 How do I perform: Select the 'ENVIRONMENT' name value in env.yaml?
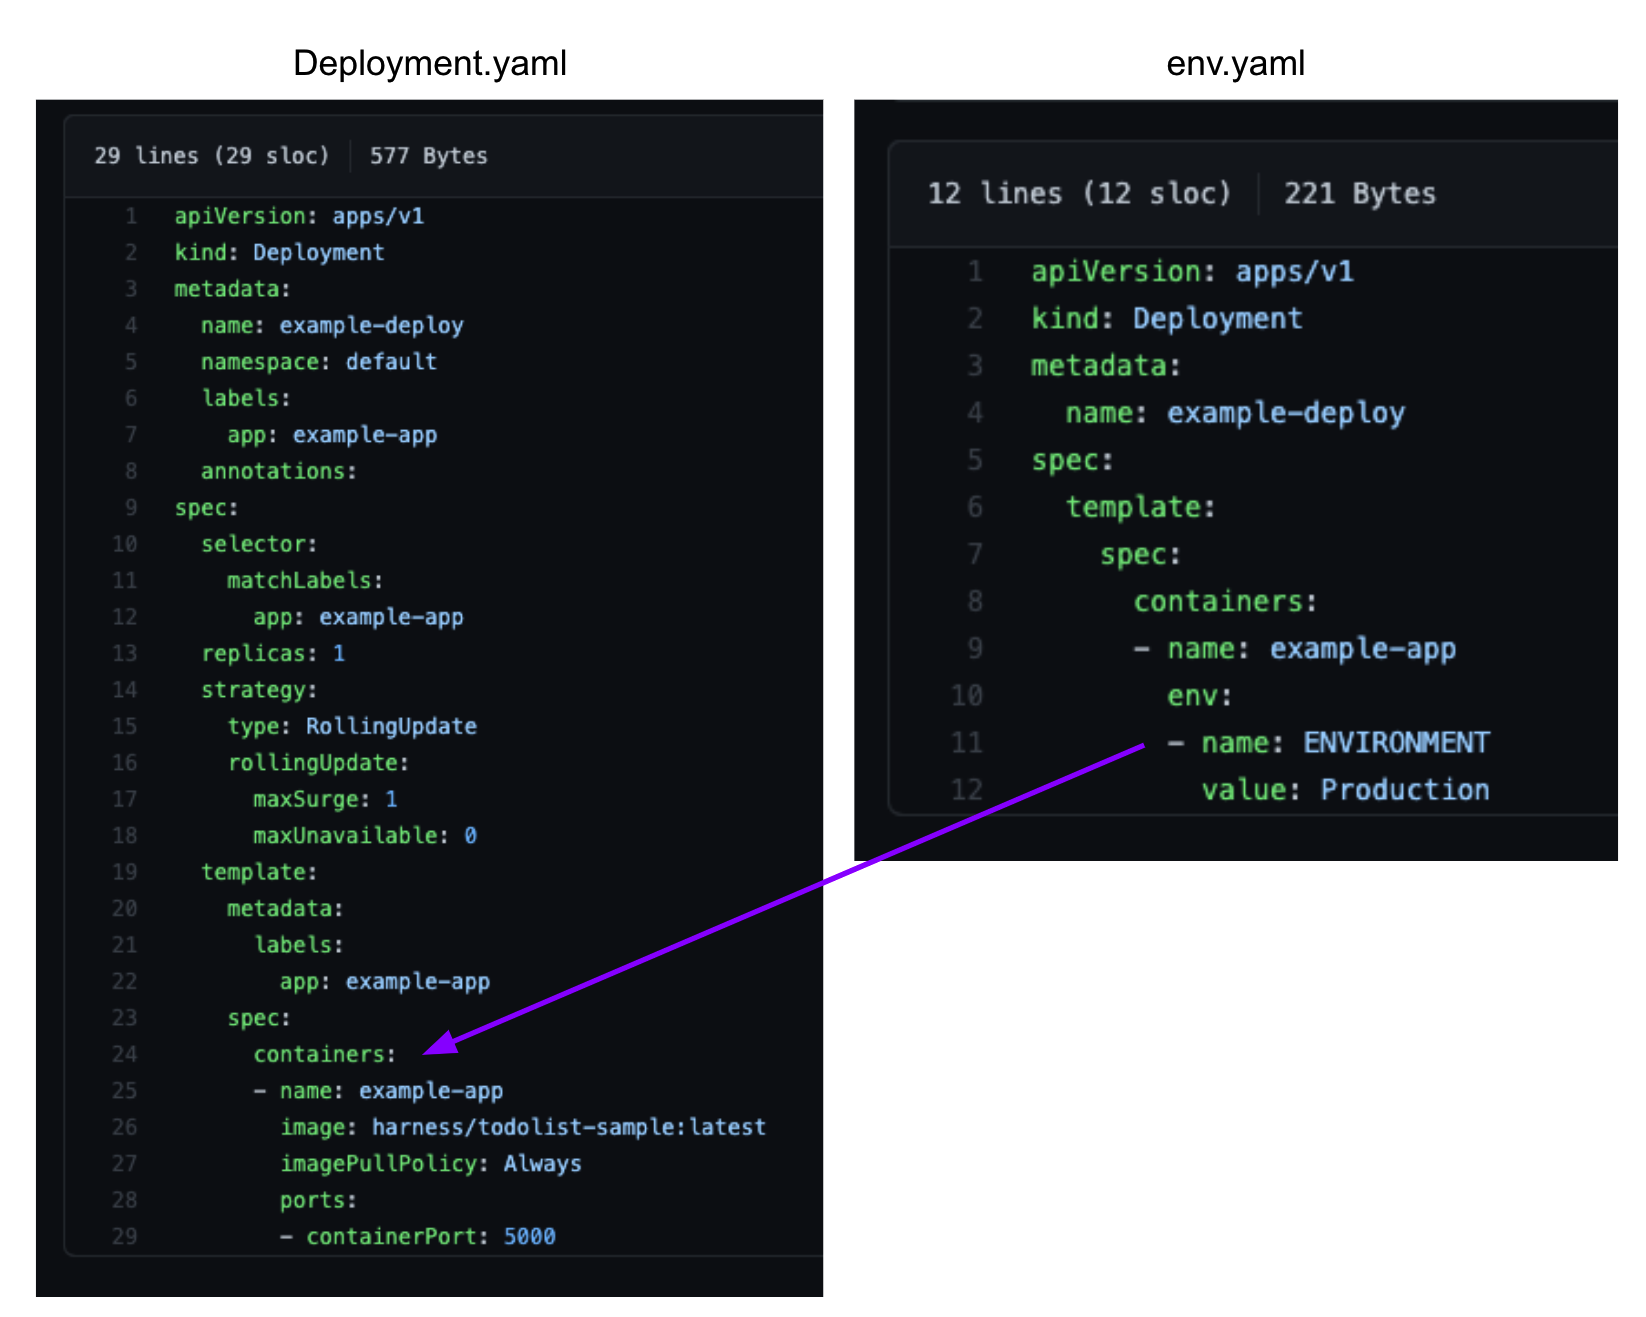(1395, 742)
